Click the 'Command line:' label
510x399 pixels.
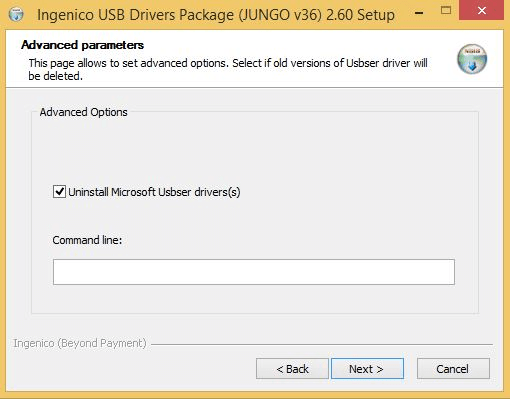click(87, 240)
